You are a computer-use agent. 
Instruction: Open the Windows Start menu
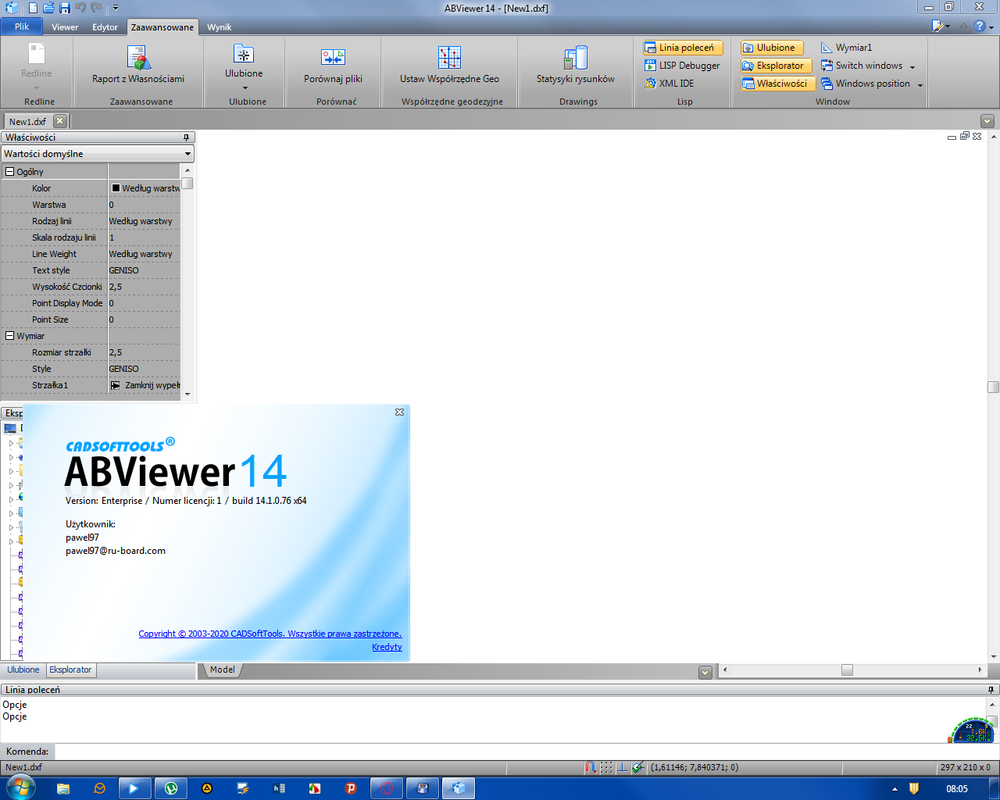20,788
